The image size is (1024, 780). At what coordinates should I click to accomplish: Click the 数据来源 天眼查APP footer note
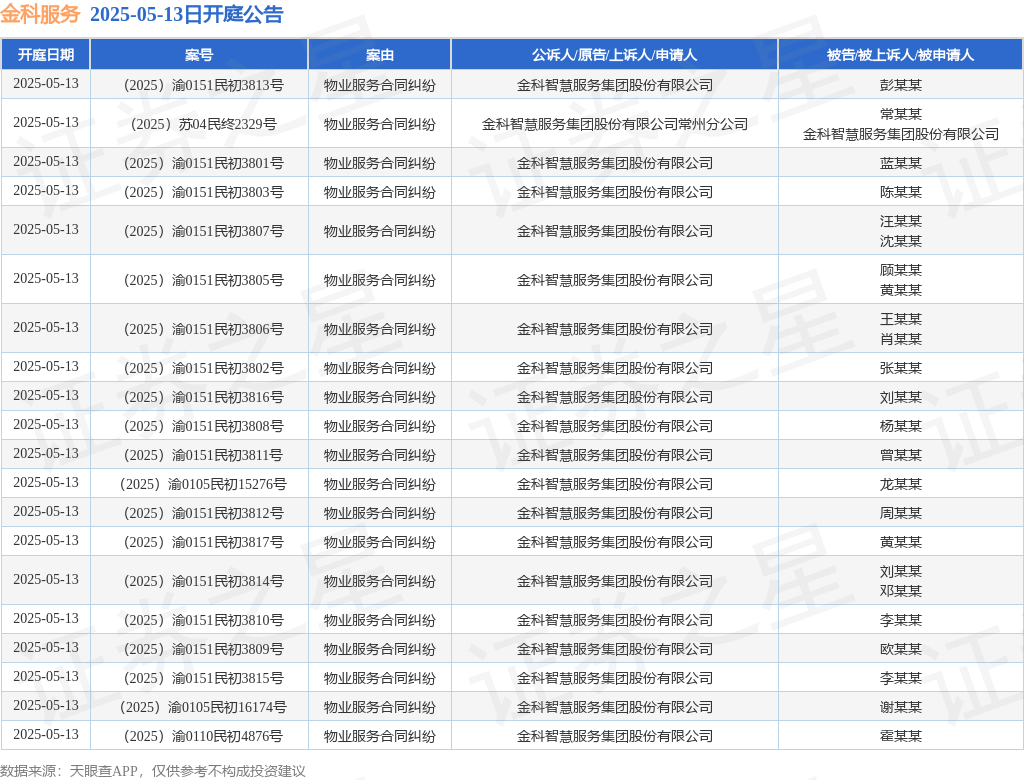coord(153,771)
